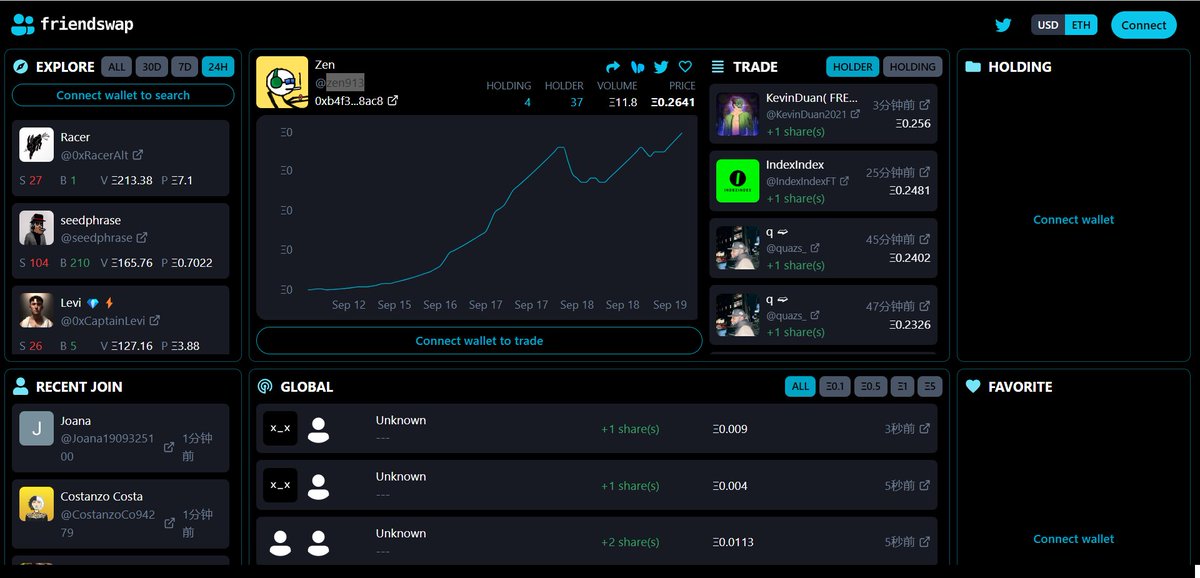Image resolution: width=1200 pixels, height=578 pixels.
Task: Open Zen's friend.tech profile icon
Action: click(x=637, y=67)
